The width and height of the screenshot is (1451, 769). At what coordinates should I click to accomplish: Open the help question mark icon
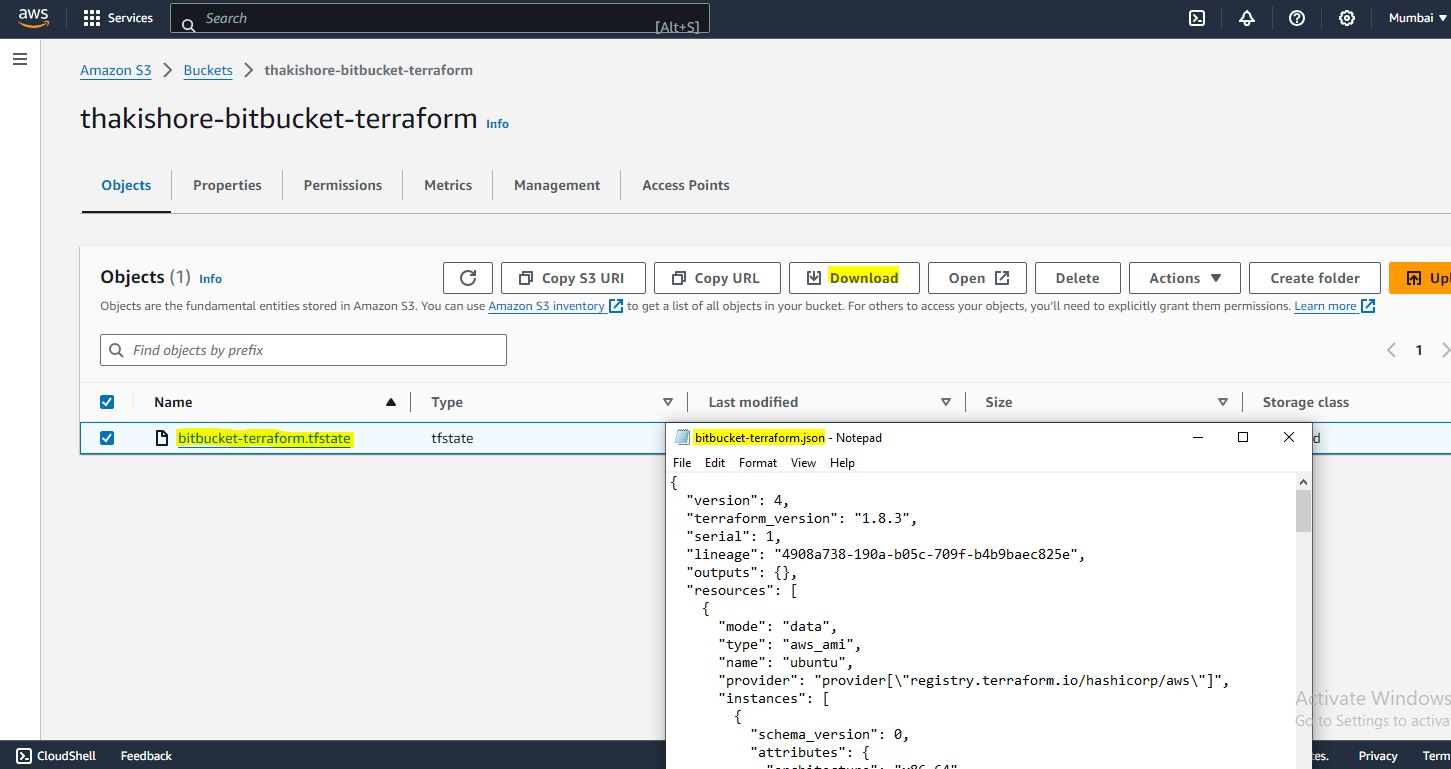[x=1297, y=18]
